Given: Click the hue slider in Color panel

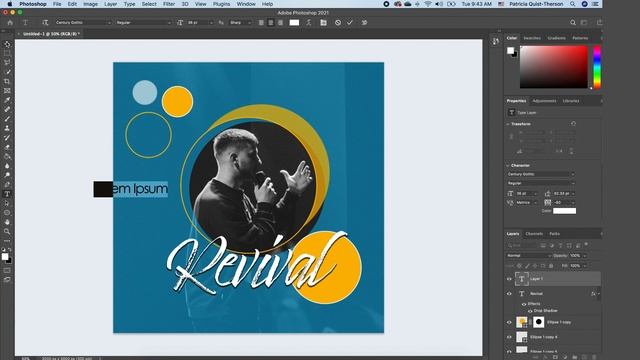Looking at the screenshot, I should point(597,67).
